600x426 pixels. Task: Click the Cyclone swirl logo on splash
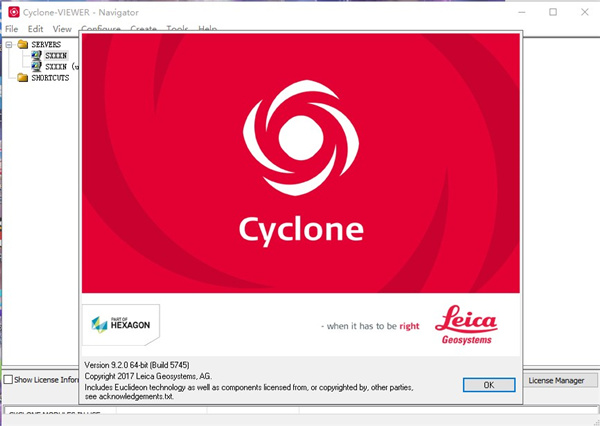point(300,133)
